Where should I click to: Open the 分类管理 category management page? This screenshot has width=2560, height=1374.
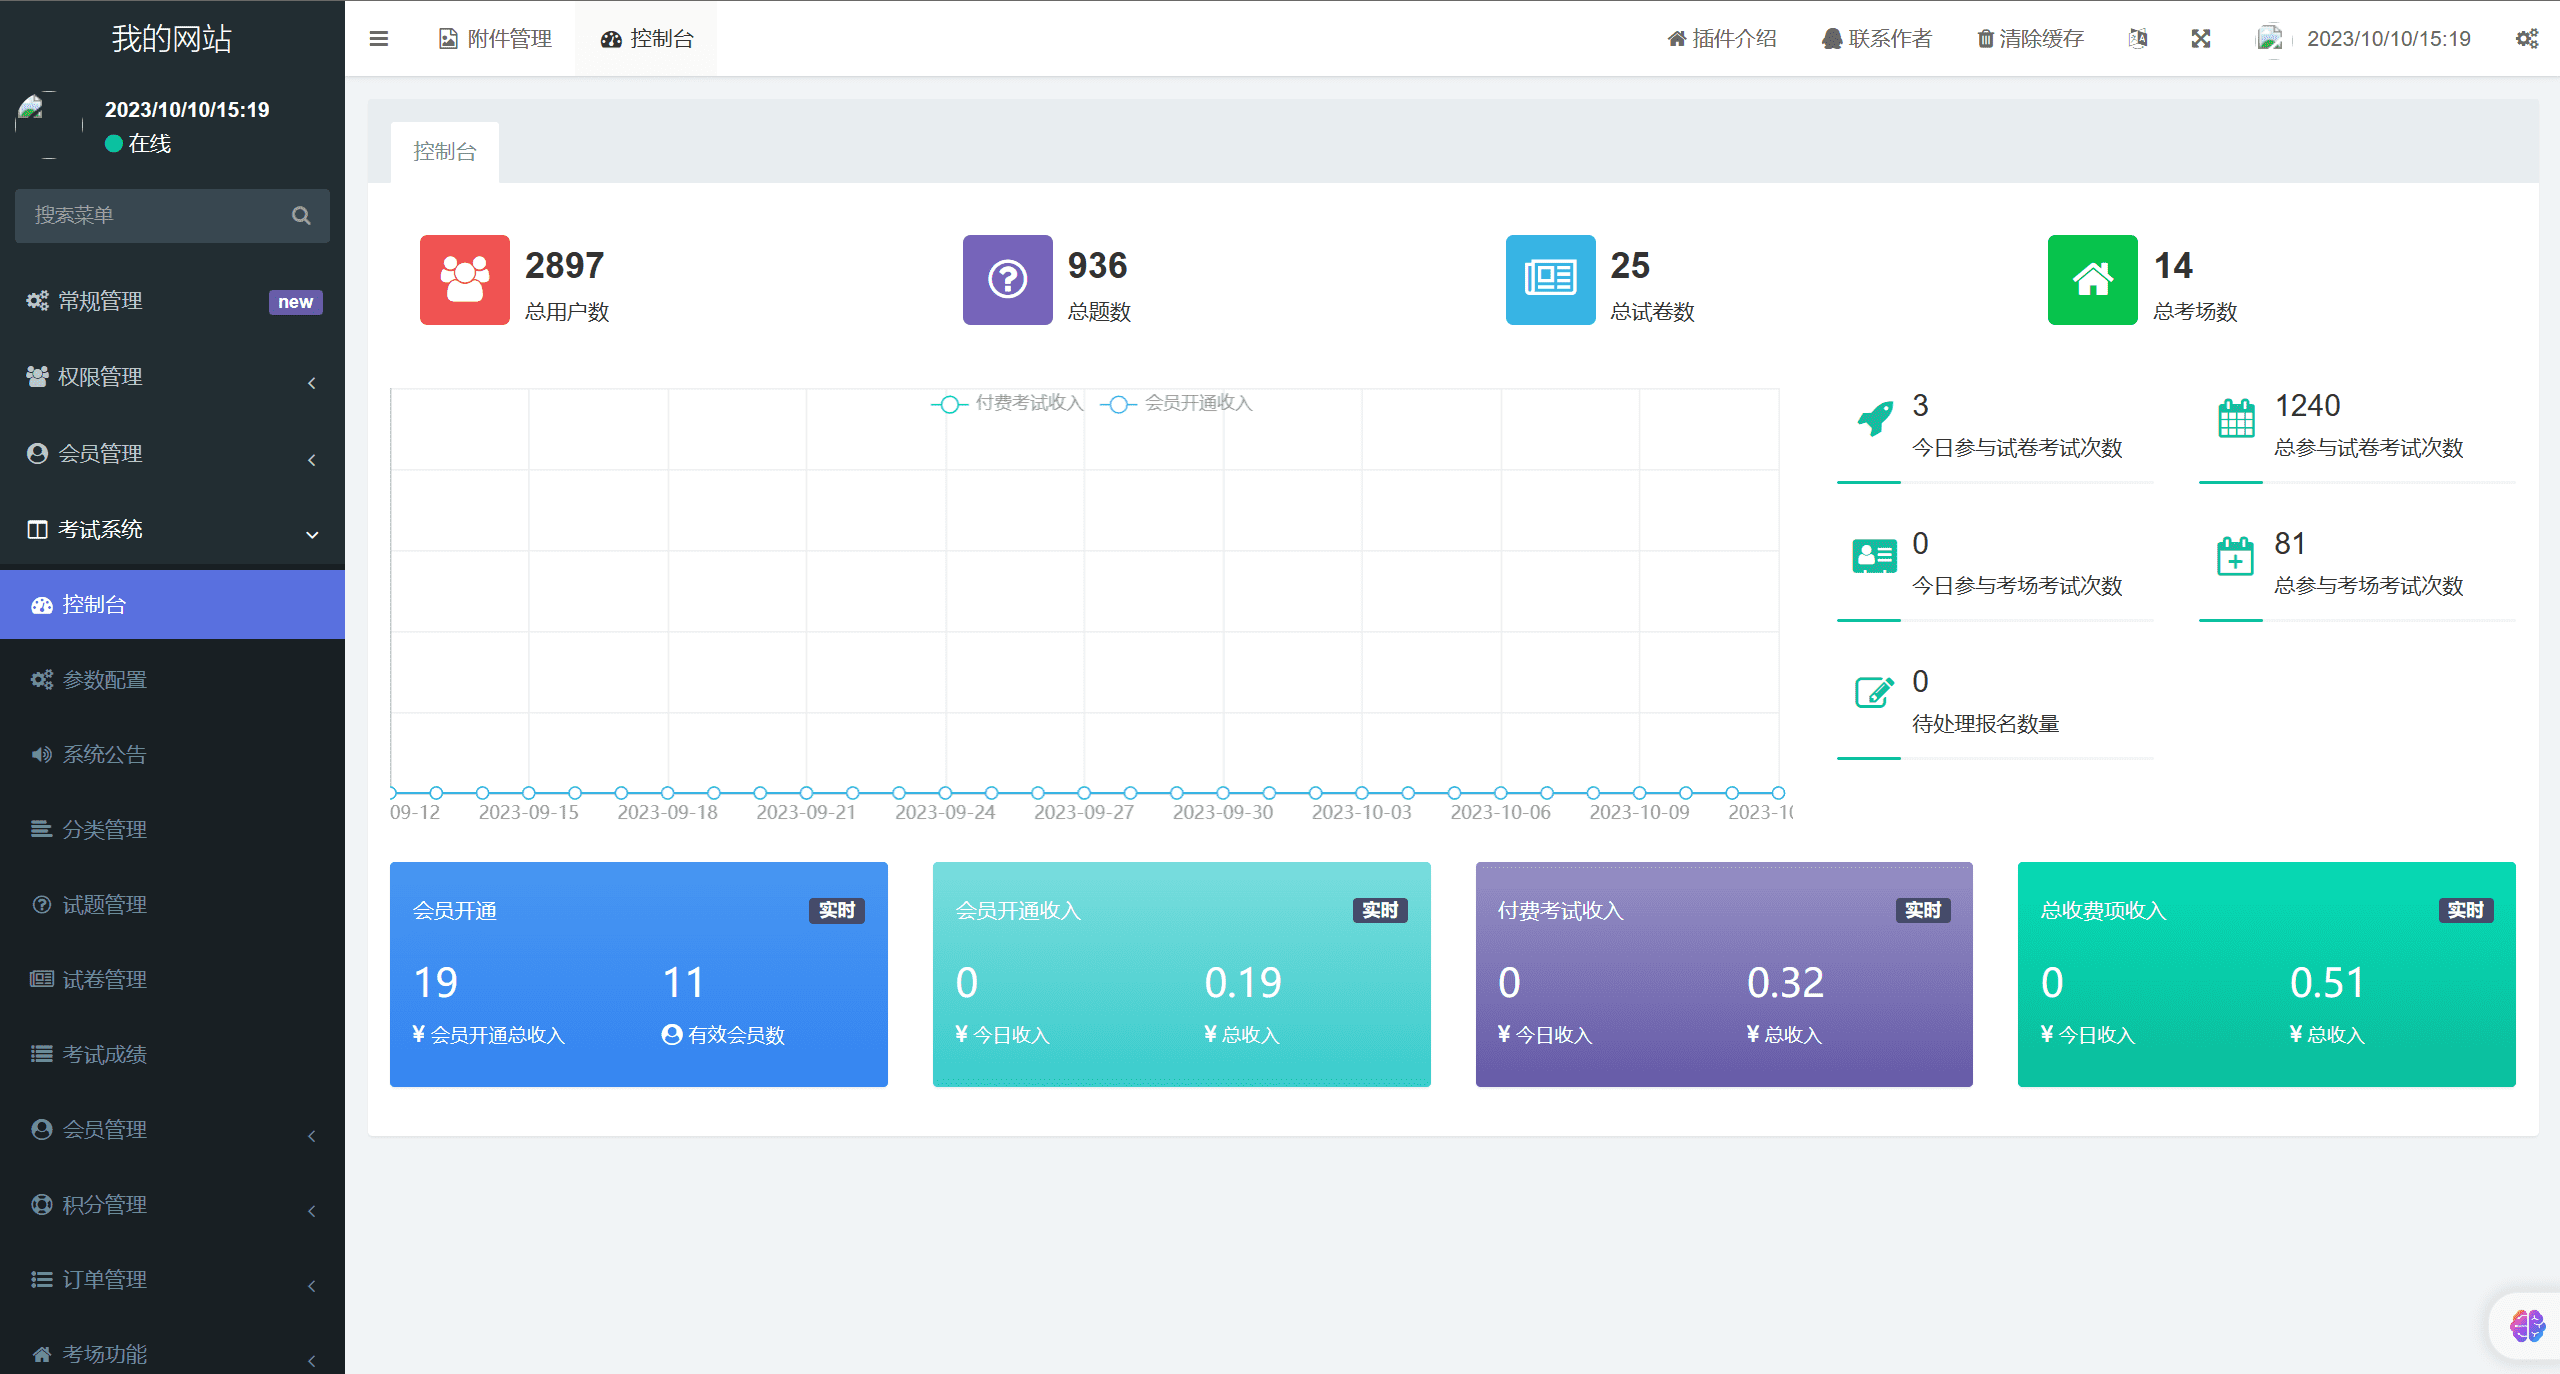pos(104,829)
